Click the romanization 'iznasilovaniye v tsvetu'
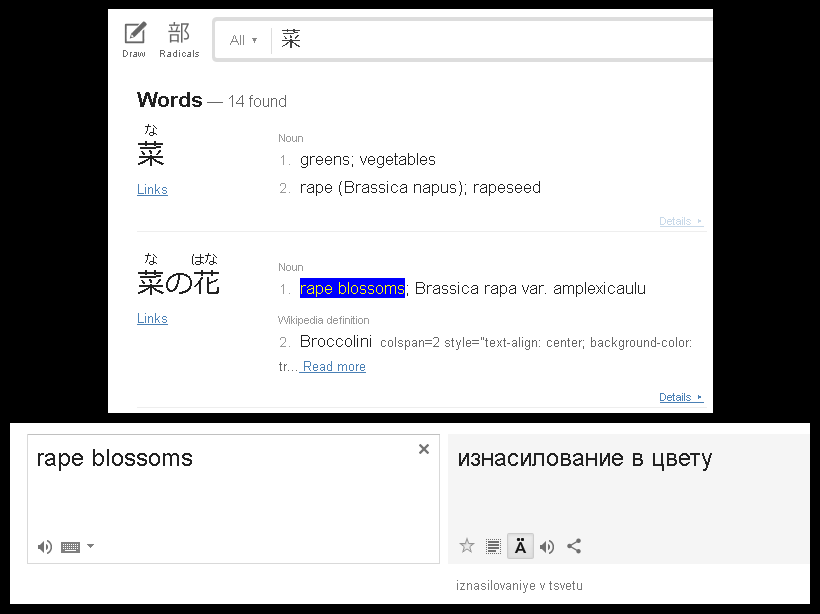This screenshot has height=614, width=820. pyautogui.click(x=519, y=586)
